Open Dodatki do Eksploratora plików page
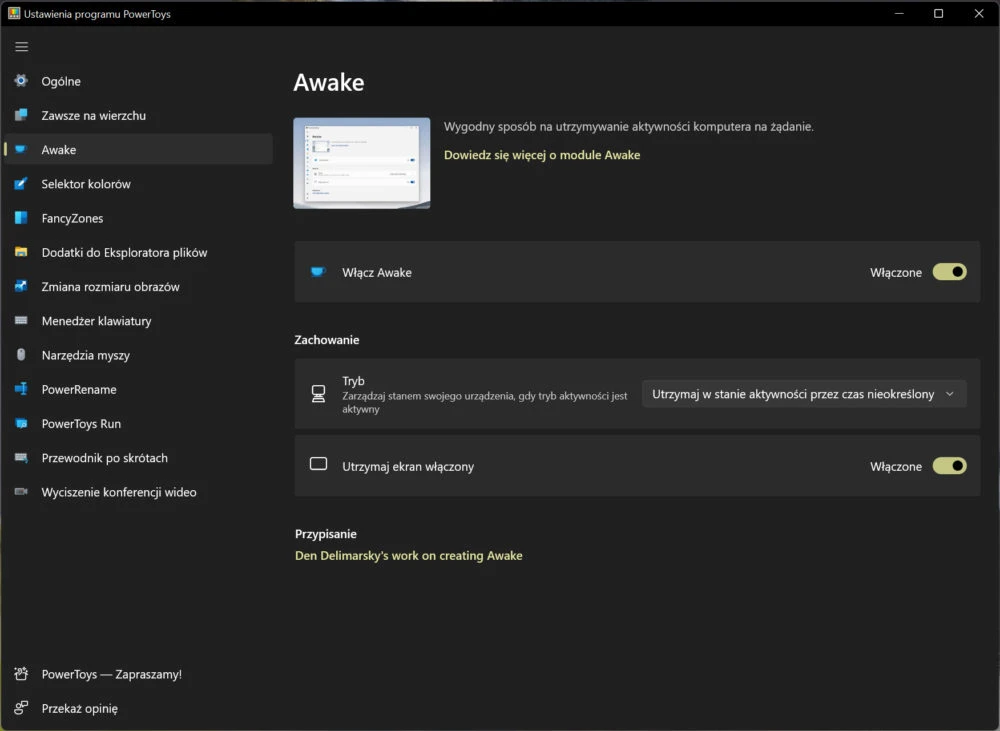The width and height of the screenshot is (1000, 731). 138,253
